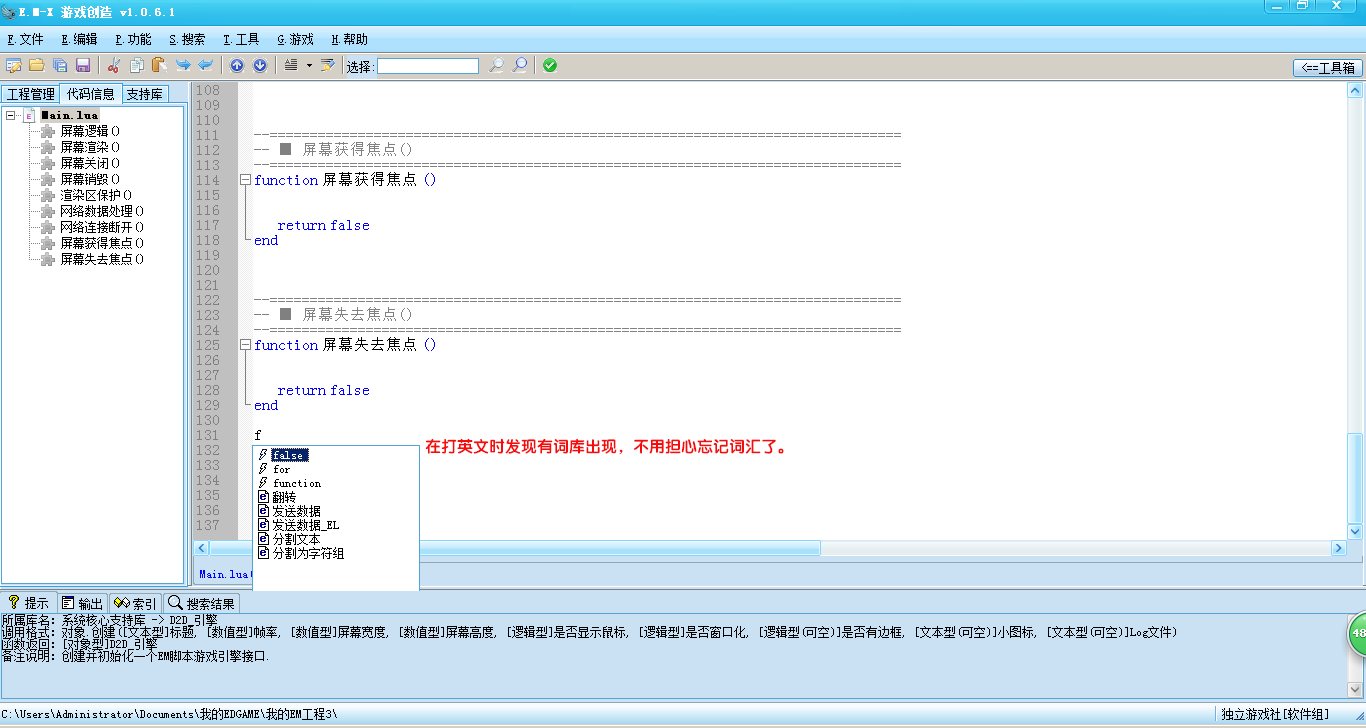Click the blue left-pointing return arrow icon
The image size is (1366, 728).
click(x=206, y=66)
